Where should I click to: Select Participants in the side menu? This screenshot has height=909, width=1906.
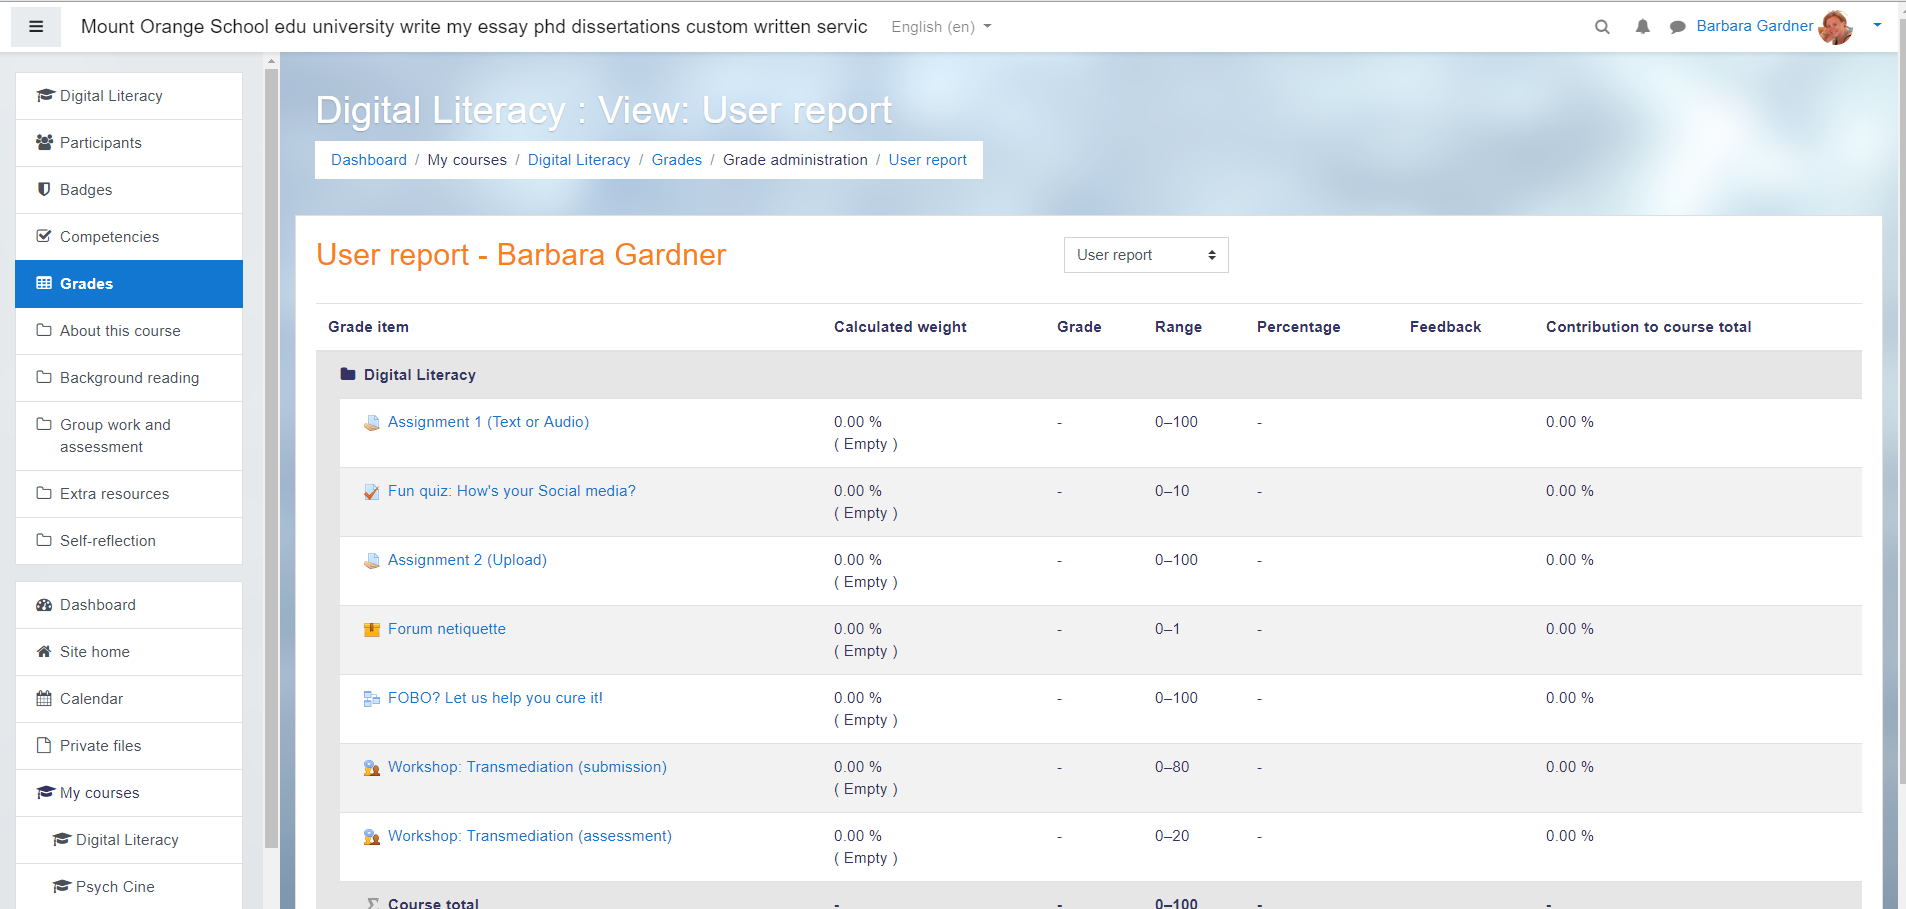[100, 143]
